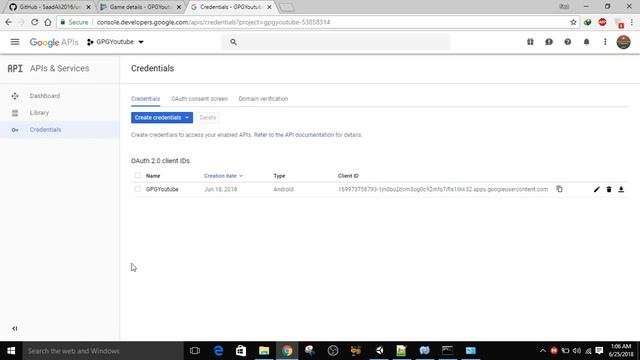This screenshot has width=640, height=360.
Task: Open the GPGYoutube client name link
Action: tap(162, 189)
